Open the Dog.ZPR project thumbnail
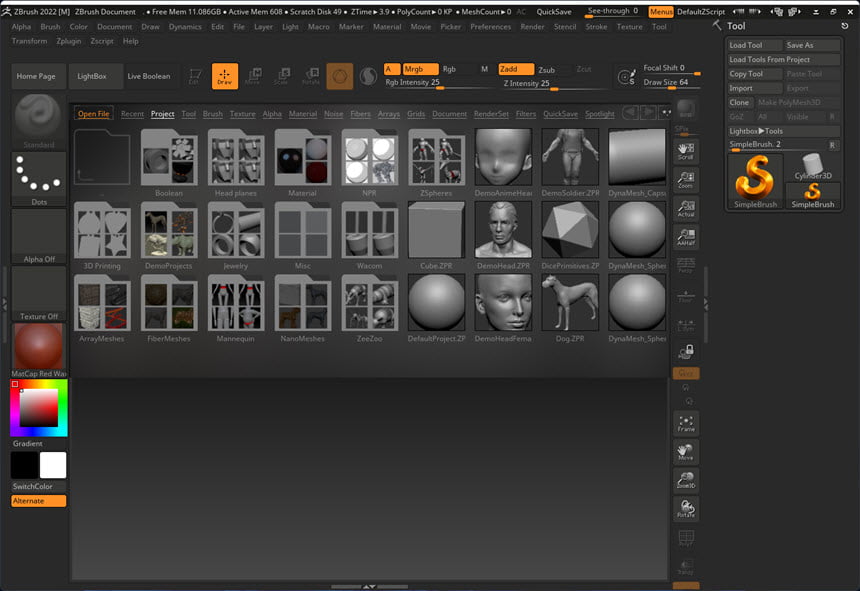Screen dimensions: 860x591 click(570, 303)
